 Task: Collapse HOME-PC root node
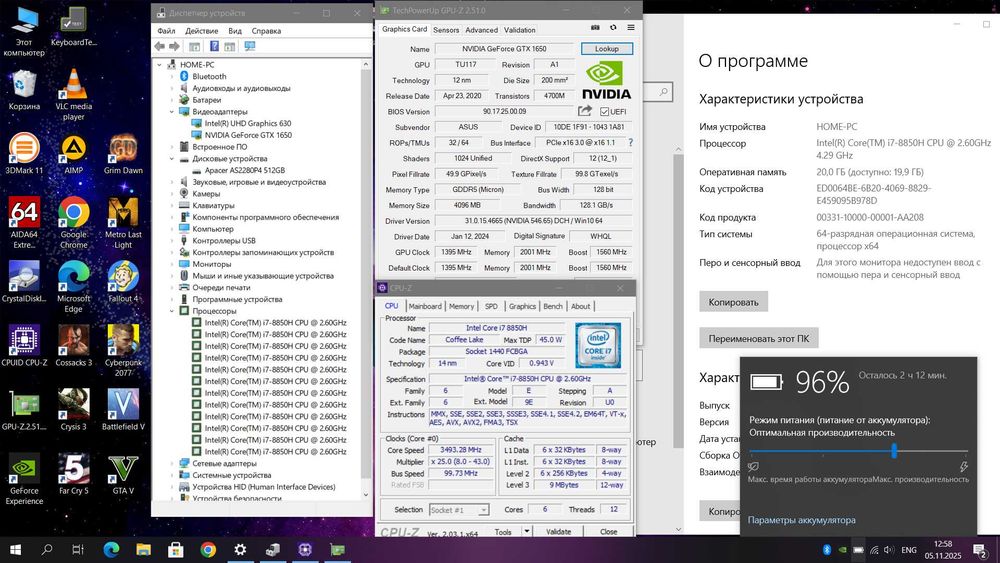[x=160, y=65]
